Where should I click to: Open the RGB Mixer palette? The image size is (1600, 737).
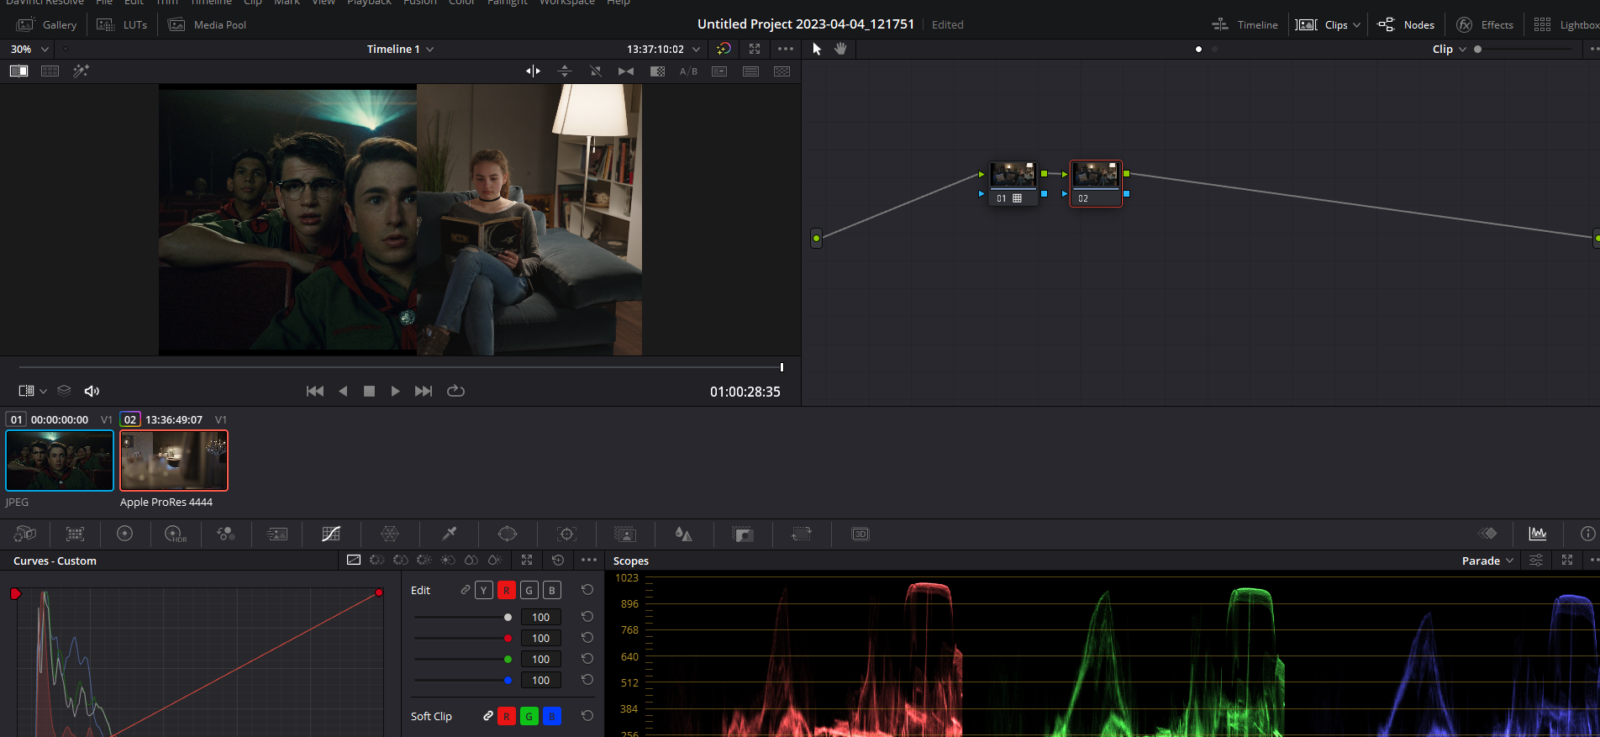tap(226, 534)
